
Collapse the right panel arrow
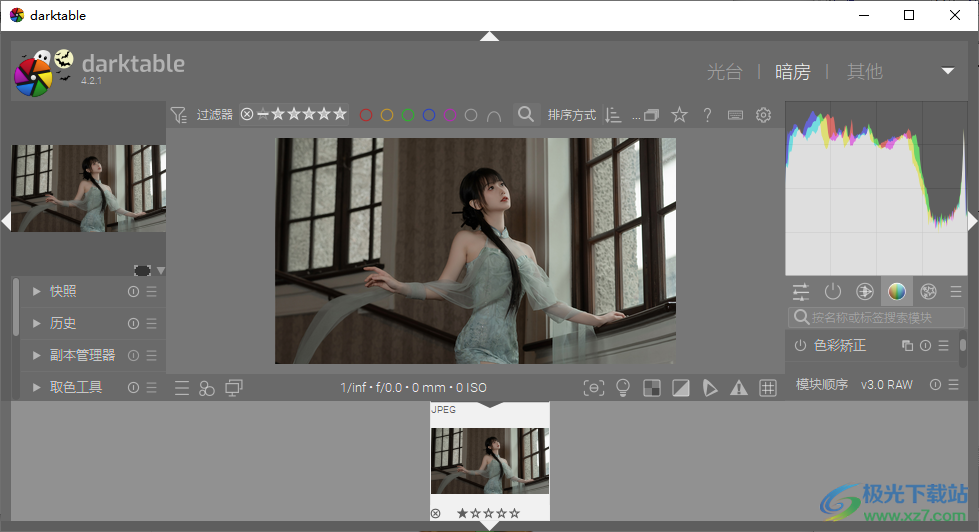(973, 221)
